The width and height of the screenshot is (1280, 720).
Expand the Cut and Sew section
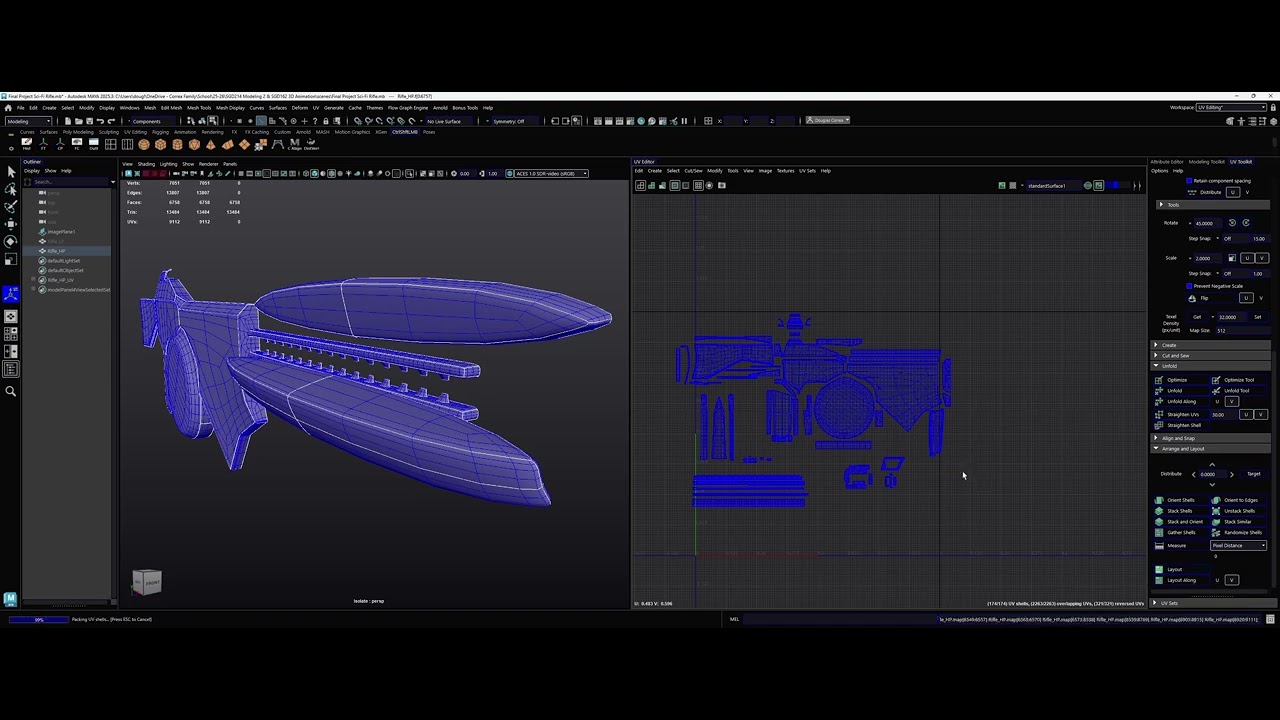1211,355
